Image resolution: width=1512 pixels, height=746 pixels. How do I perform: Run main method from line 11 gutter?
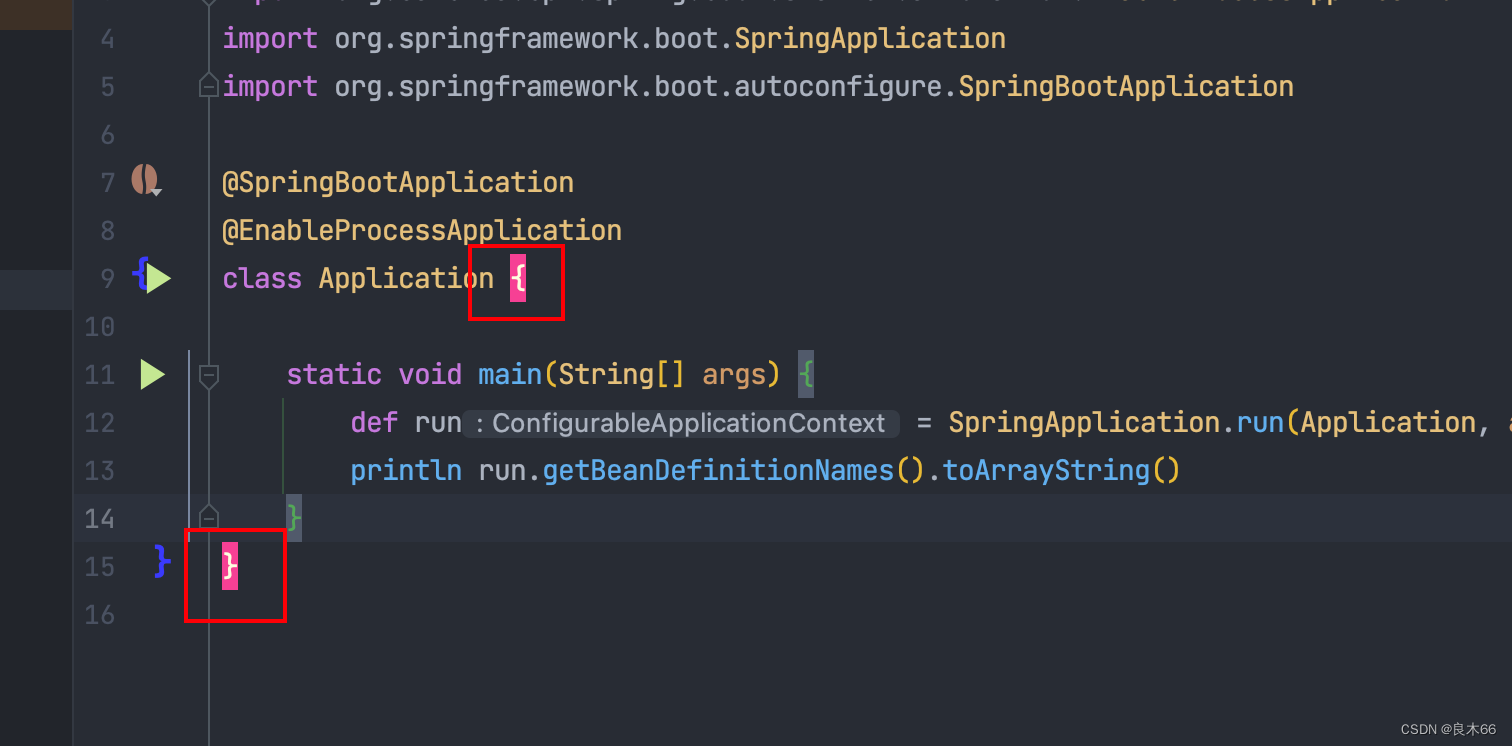click(152, 375)
